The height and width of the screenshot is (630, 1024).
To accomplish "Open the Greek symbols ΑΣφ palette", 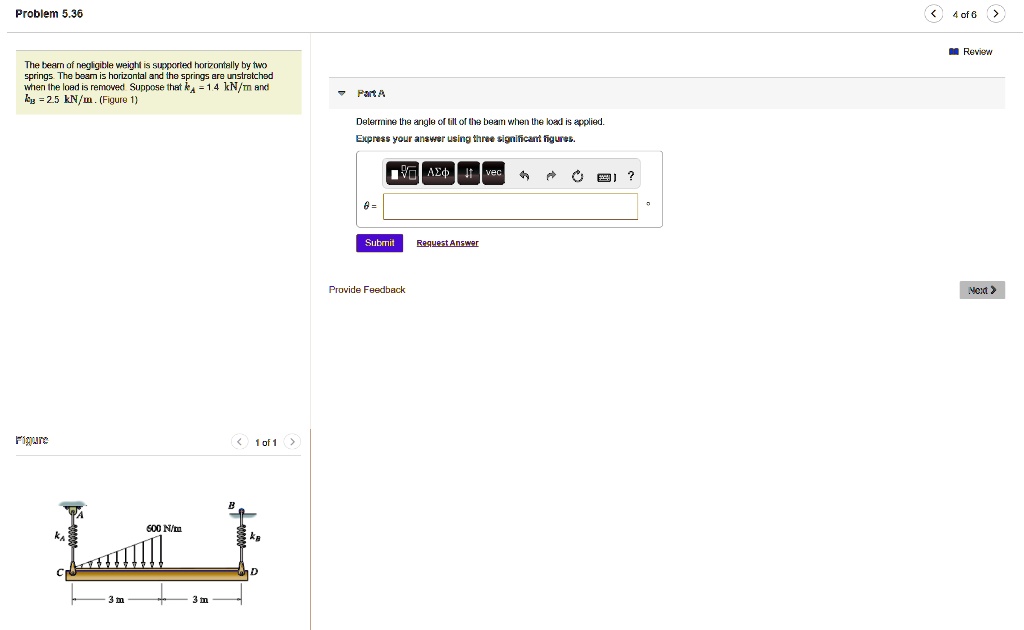I will click(x=438, y=174).
